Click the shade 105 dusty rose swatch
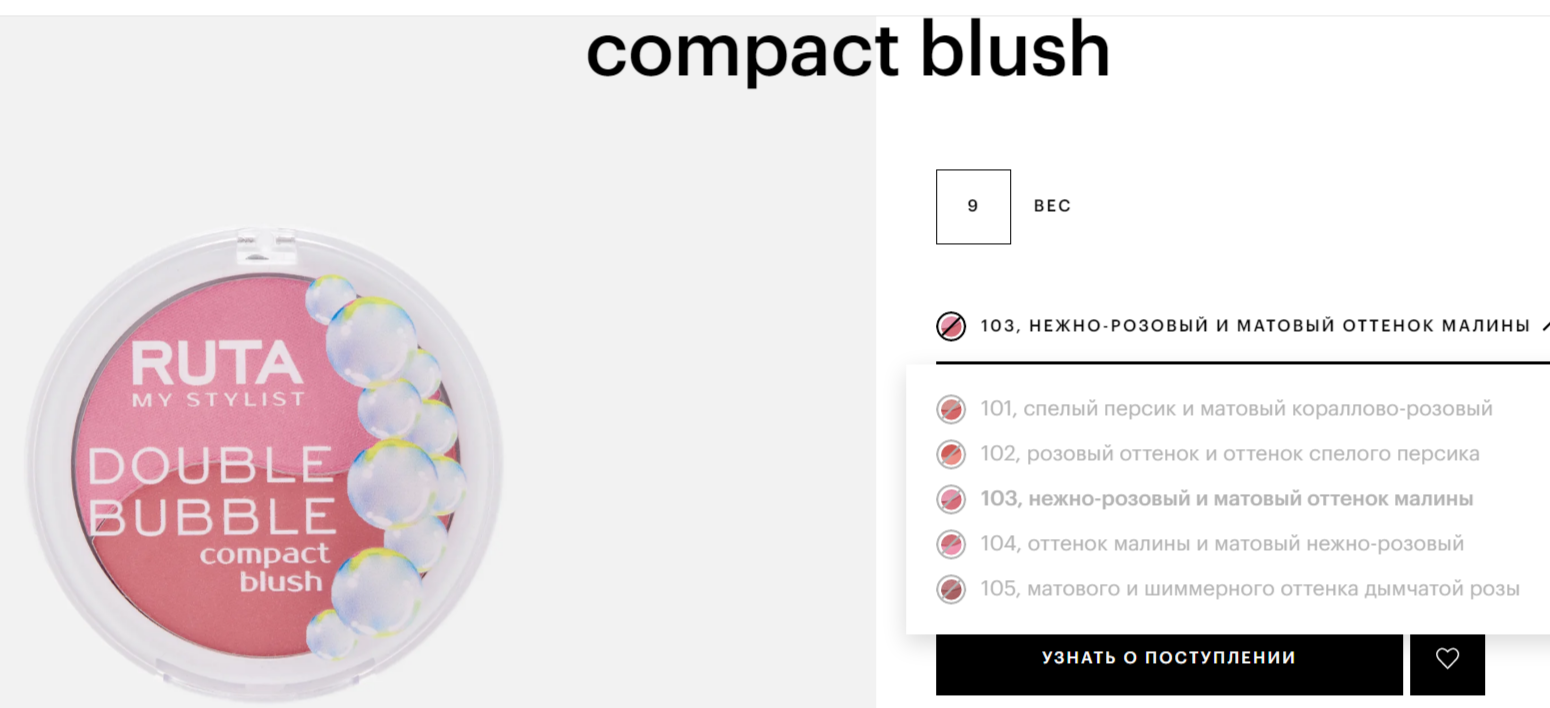This screenshot has width=1550, height=708. [x=950, y=589]
